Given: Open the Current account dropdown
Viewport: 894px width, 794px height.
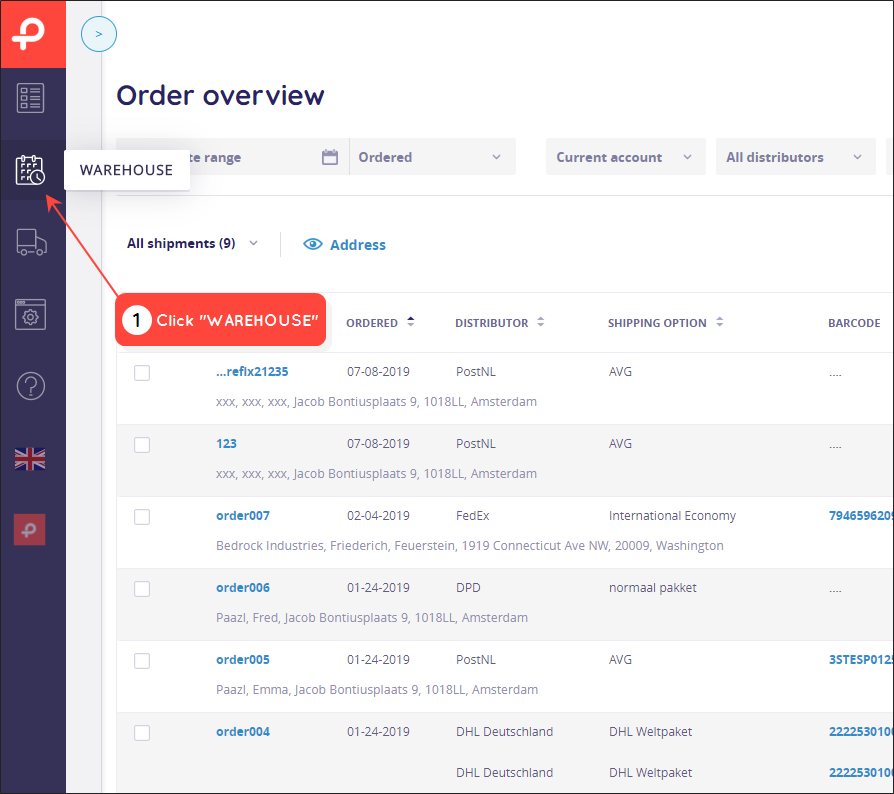Looking at the screenshot, I should point(625,157).
